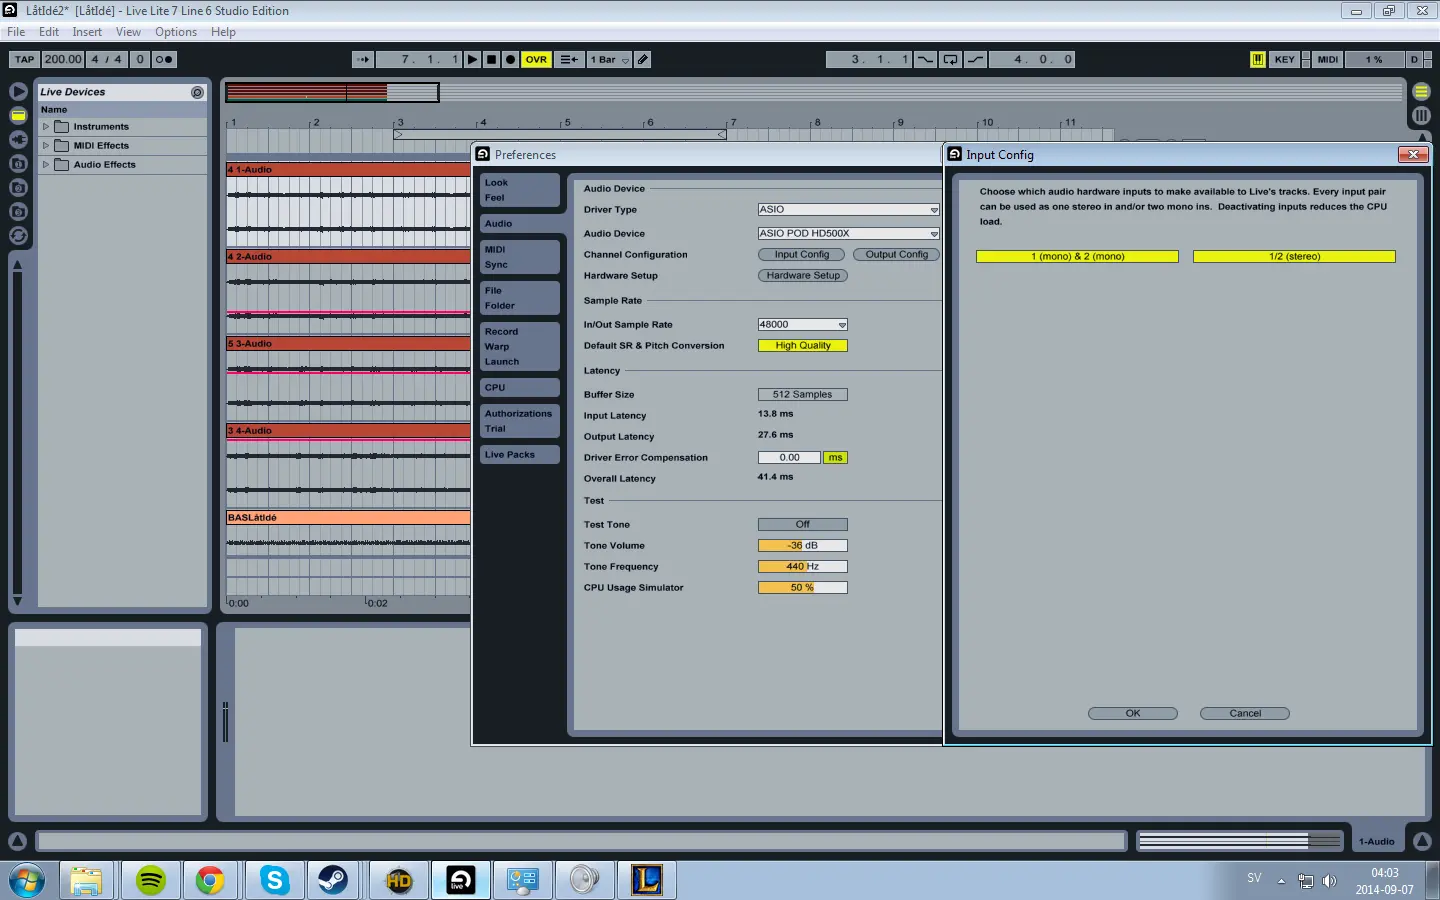Click Back to Arrangement button

[569, 59]
